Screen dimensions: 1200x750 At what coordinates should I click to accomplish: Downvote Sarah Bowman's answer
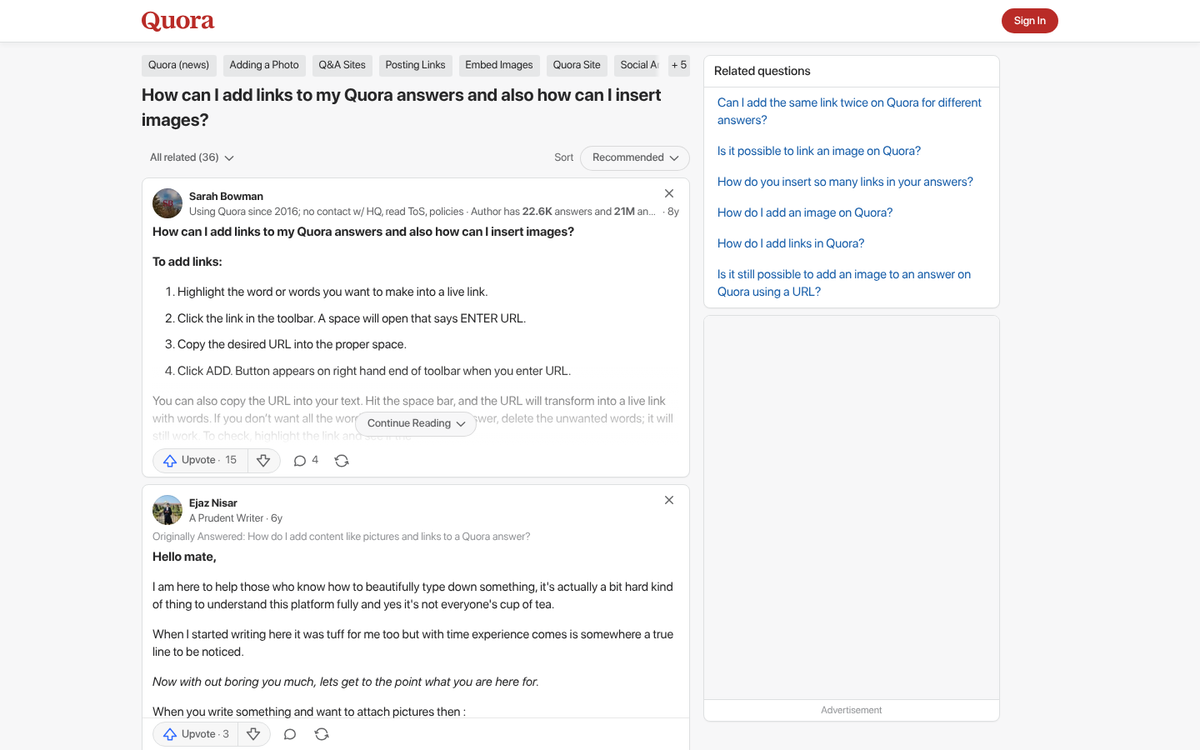[263, 460]
